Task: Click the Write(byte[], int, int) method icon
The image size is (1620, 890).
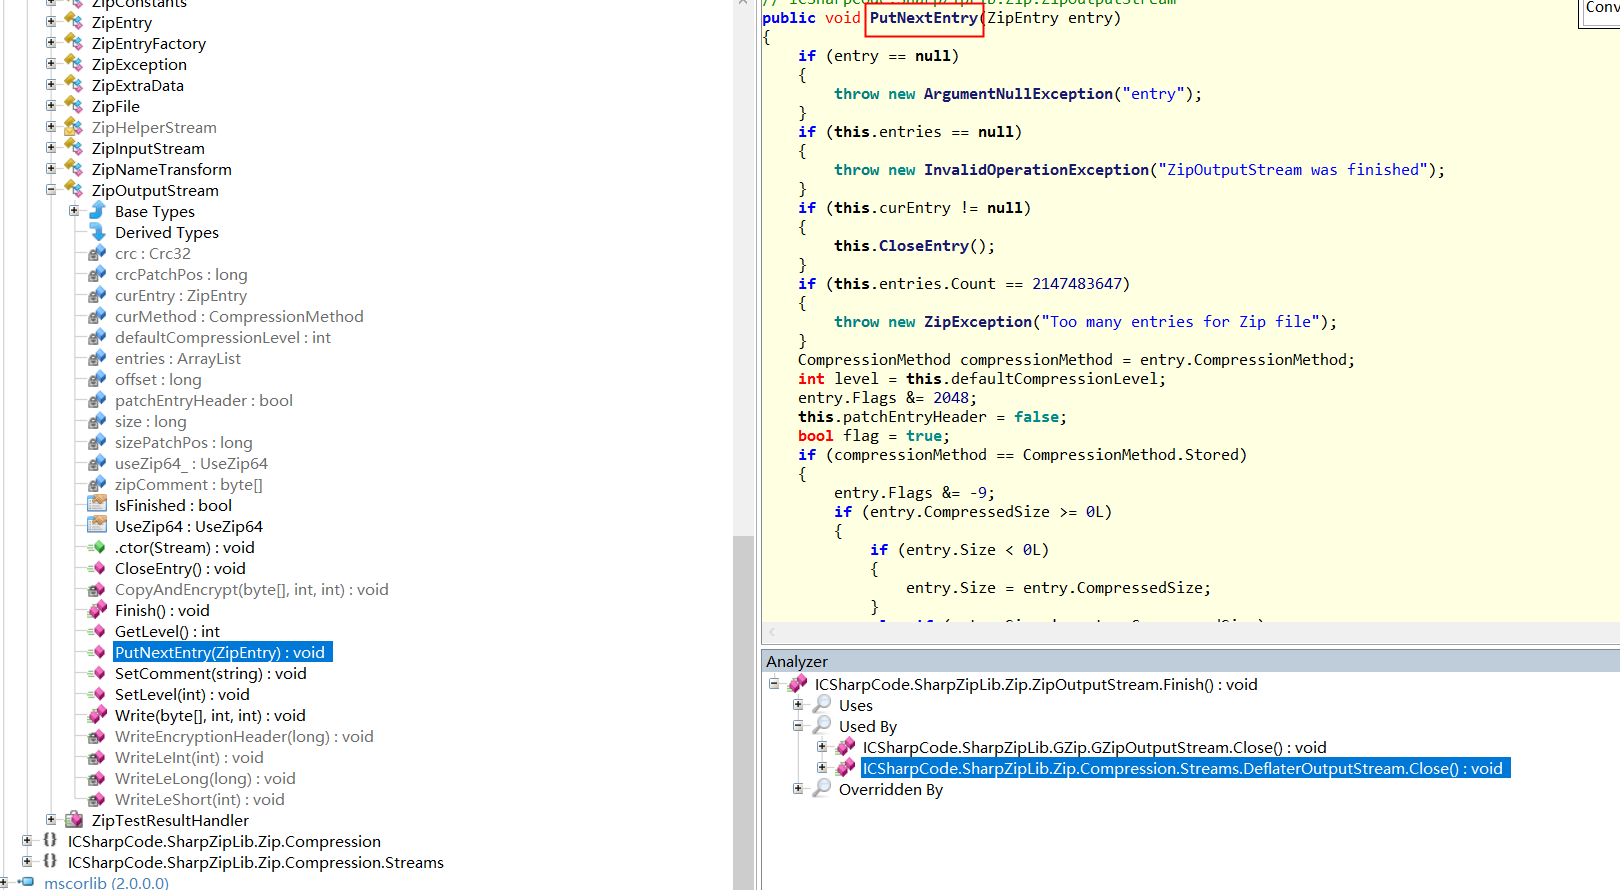Action: (x=97, y=715)
